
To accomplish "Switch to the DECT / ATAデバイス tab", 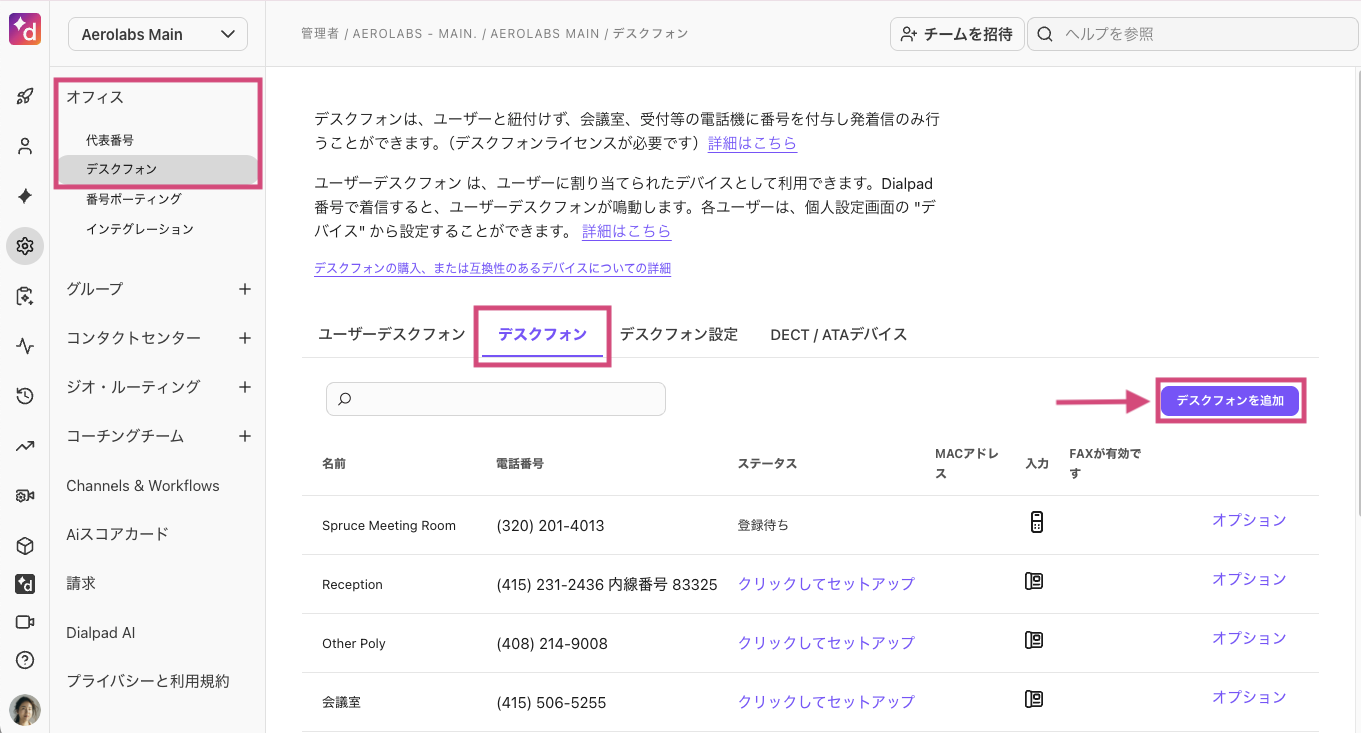I will click(838, 334).
